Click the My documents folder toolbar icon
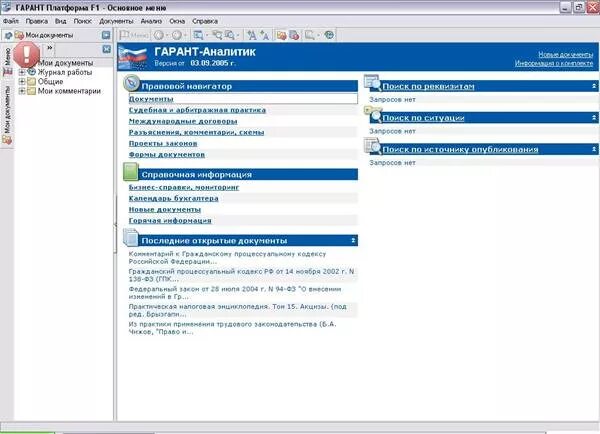Screen dimensions: 600x434 coord(281,35)
